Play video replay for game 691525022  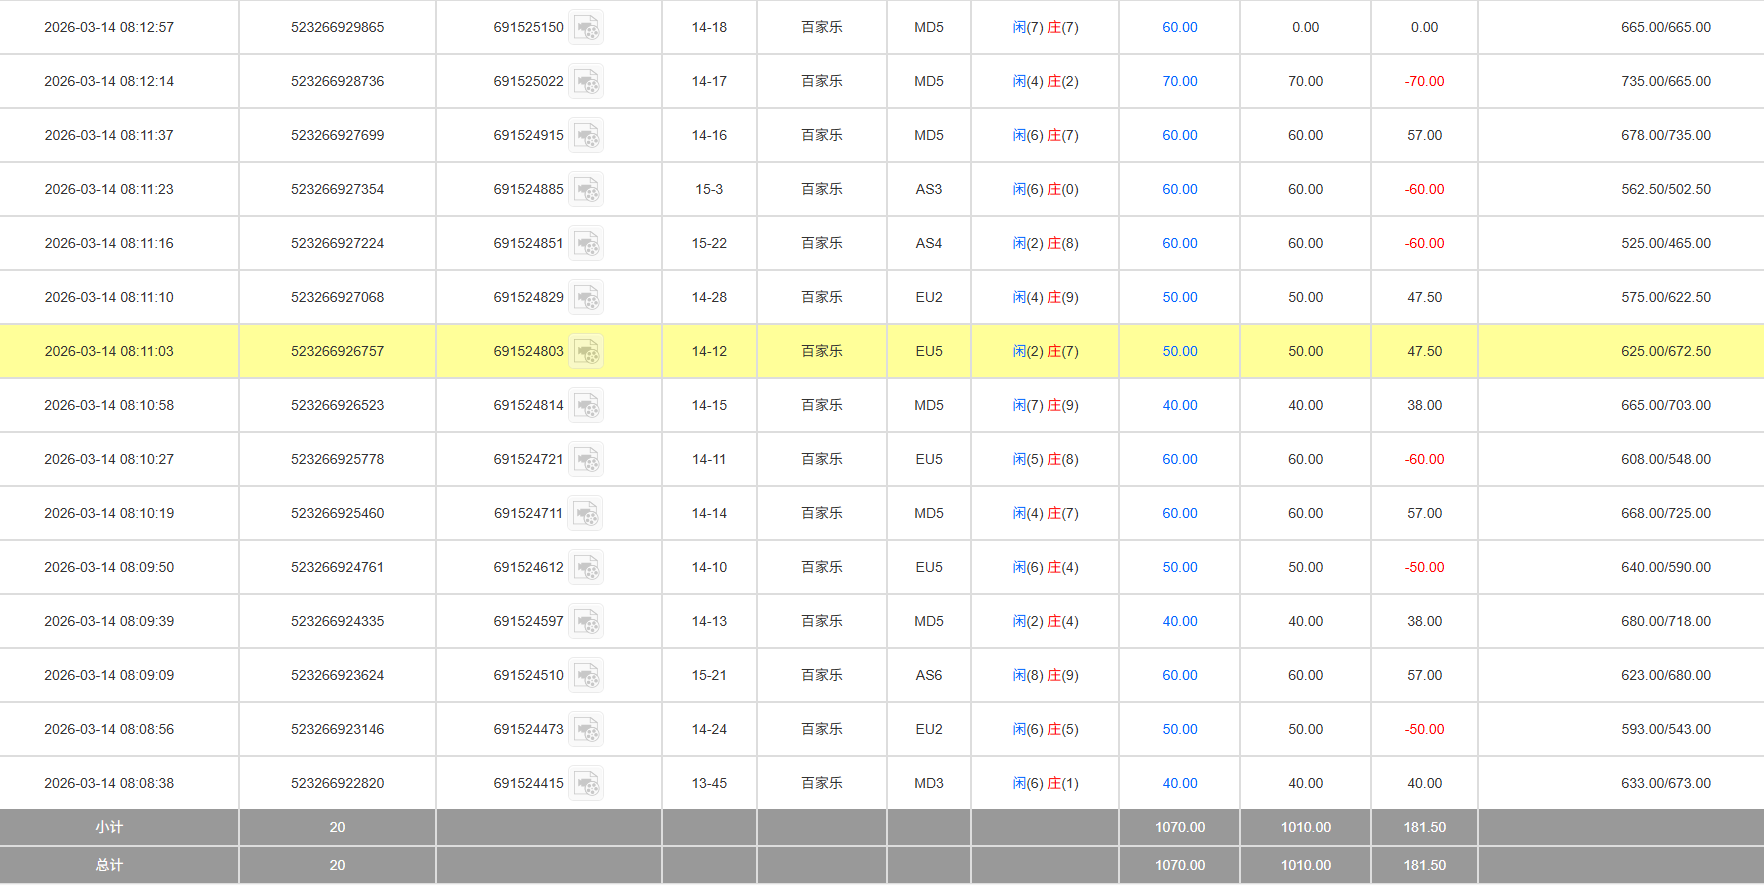tap(586, 82)
